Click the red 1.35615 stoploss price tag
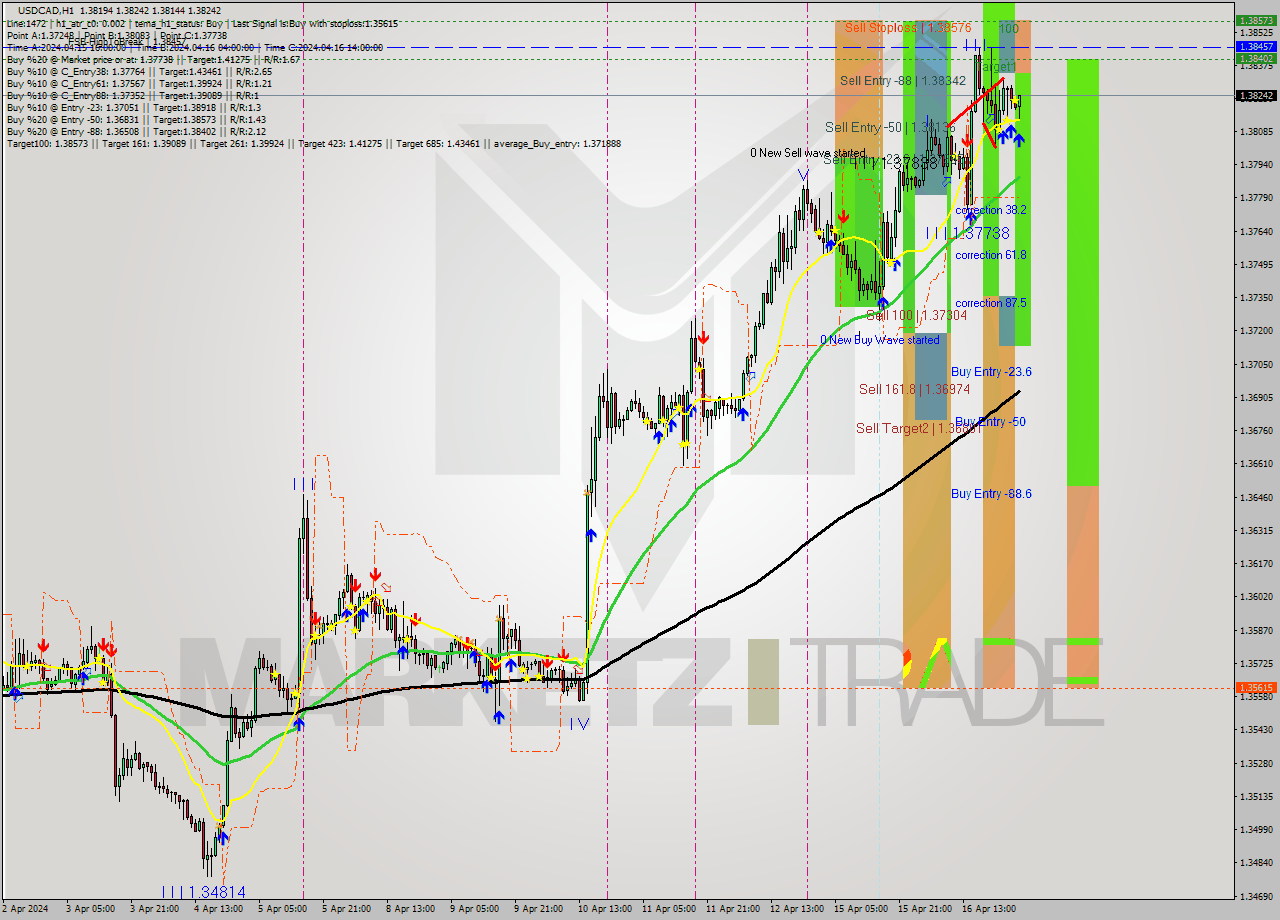 tap(1255, 687)
